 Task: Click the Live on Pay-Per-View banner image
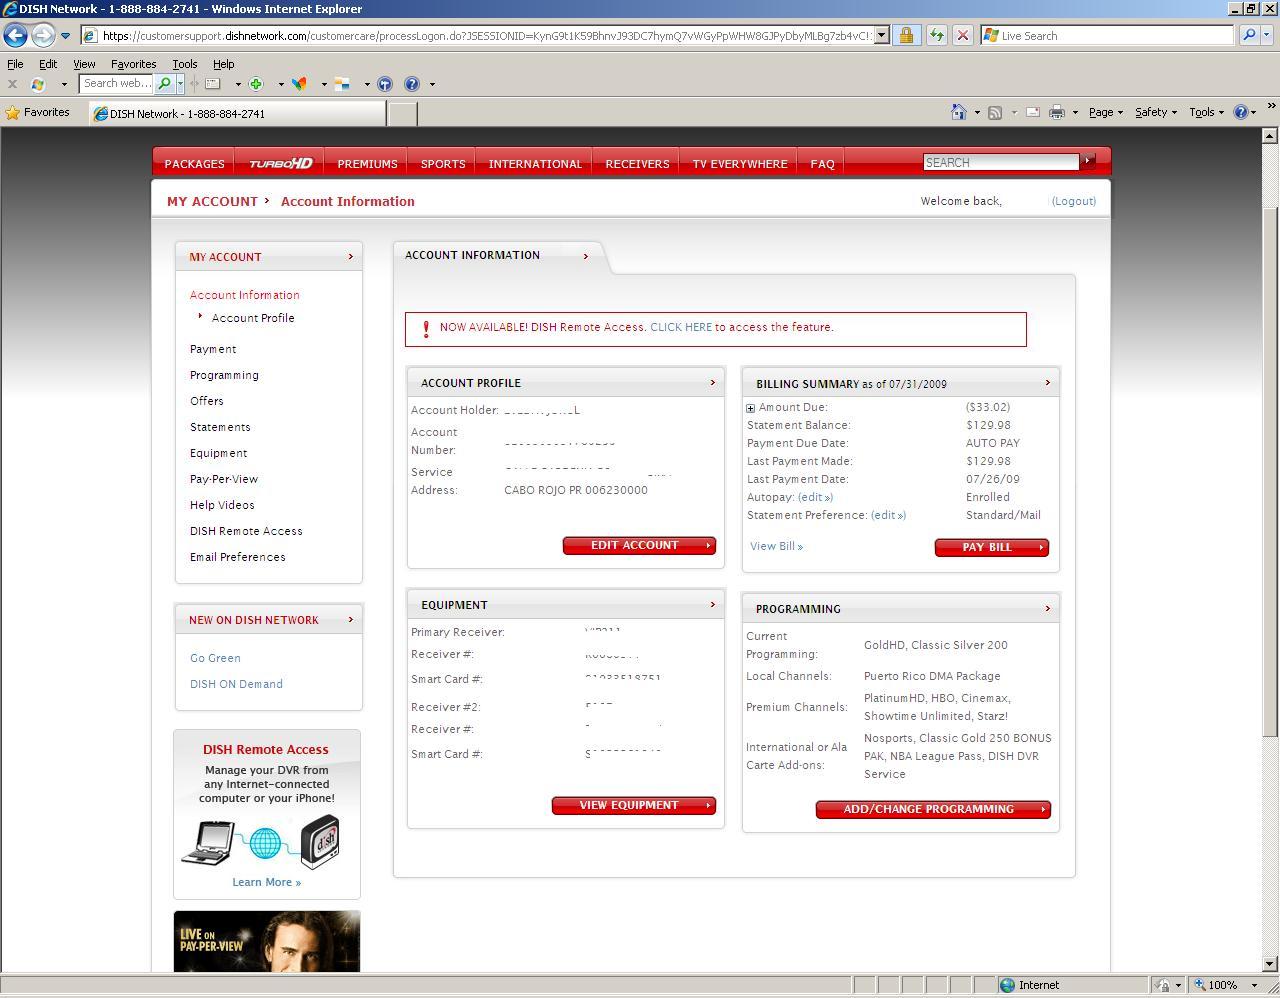point(267,941)
